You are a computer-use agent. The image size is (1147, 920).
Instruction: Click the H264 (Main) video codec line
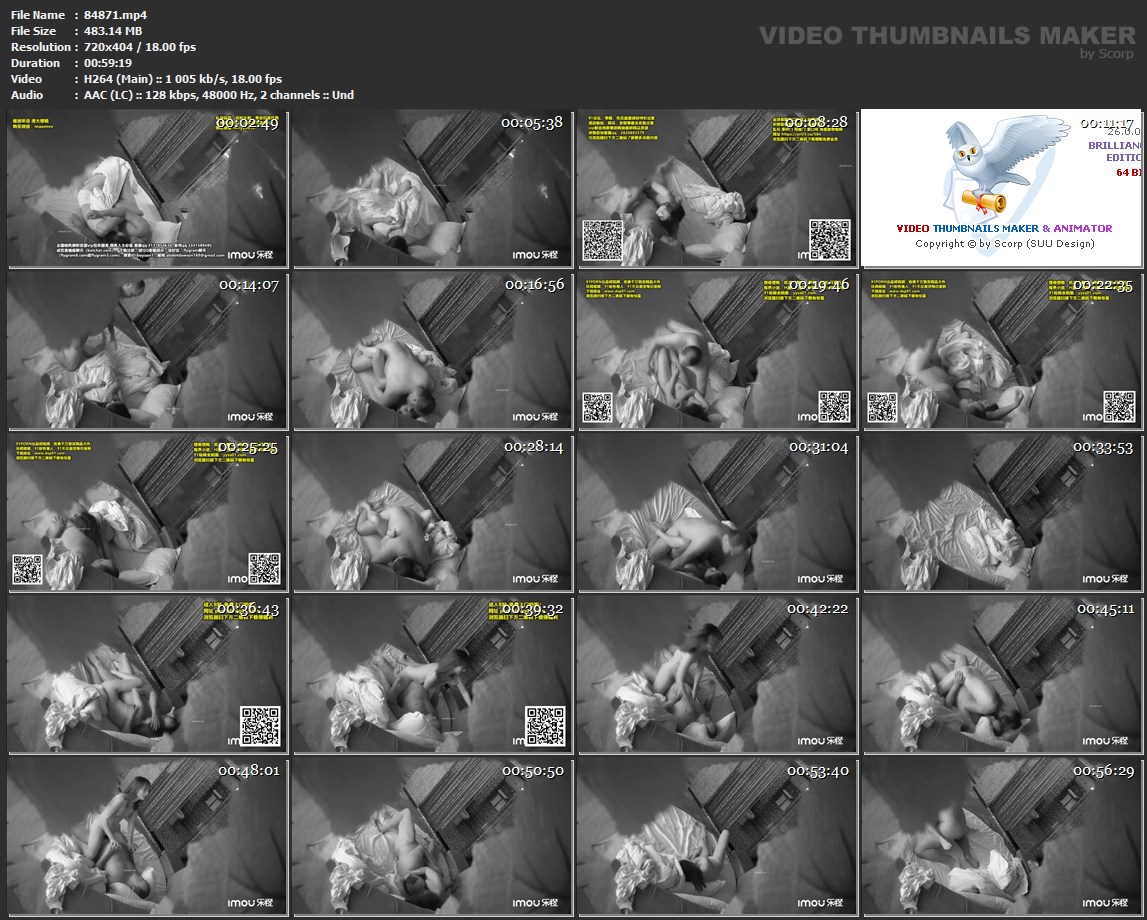pyautogui.click(x=183, y=79)
